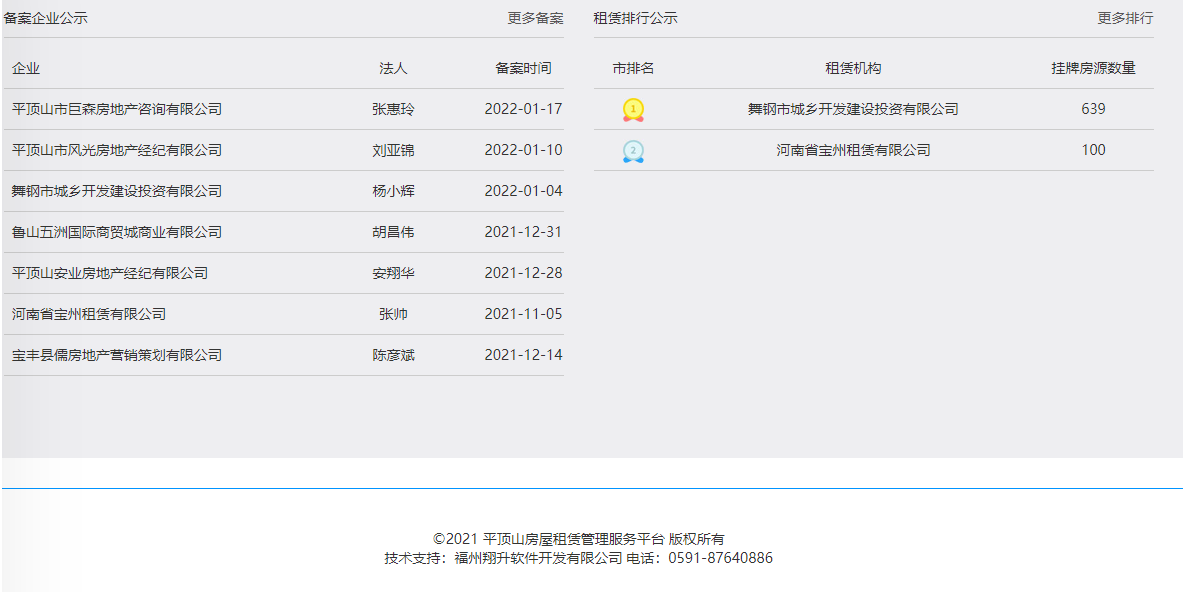1183x592 pixels.
Task: Open the 更多备案 link
Action: pyautogui.click(x=535, y=18)
